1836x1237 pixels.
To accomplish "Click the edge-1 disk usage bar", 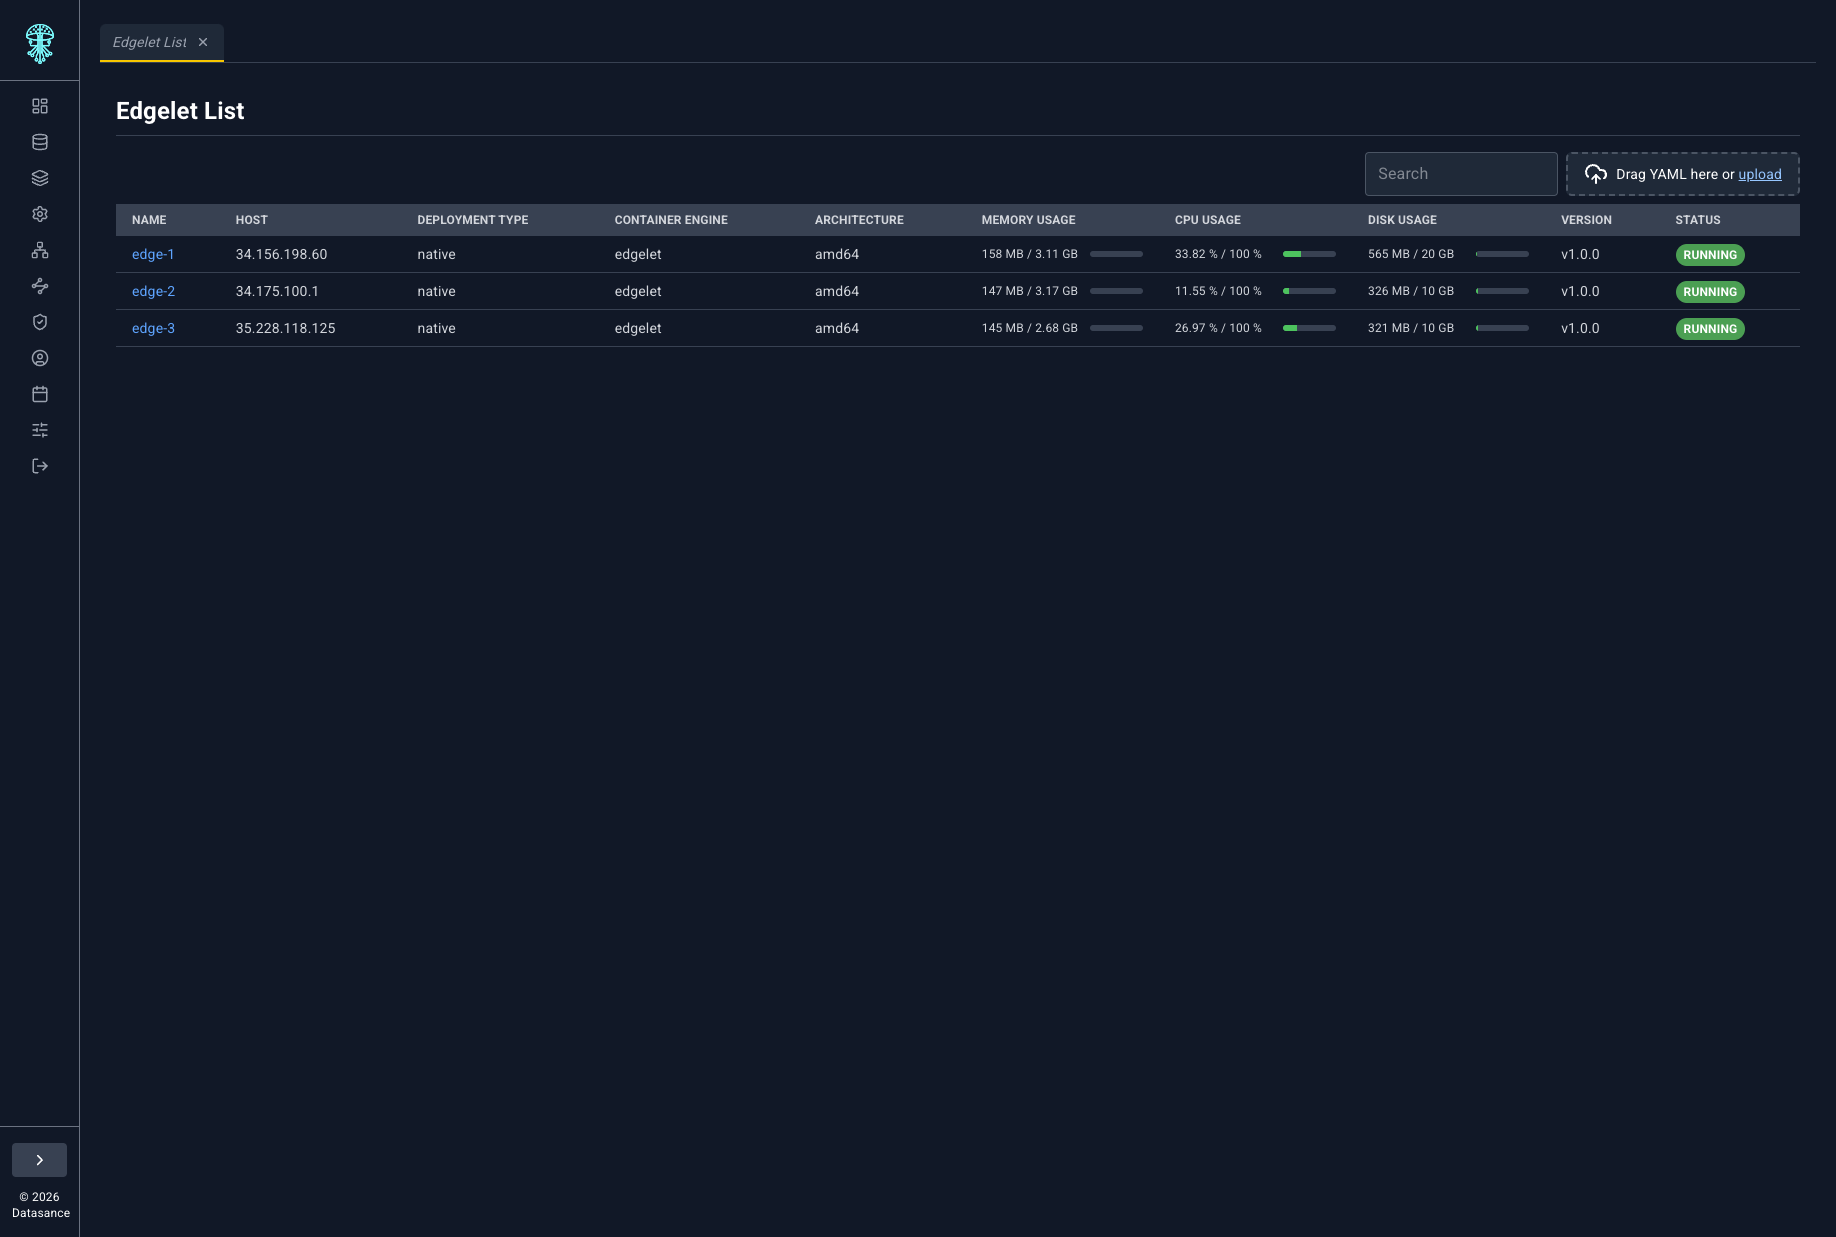I will tap(1502, 254).
